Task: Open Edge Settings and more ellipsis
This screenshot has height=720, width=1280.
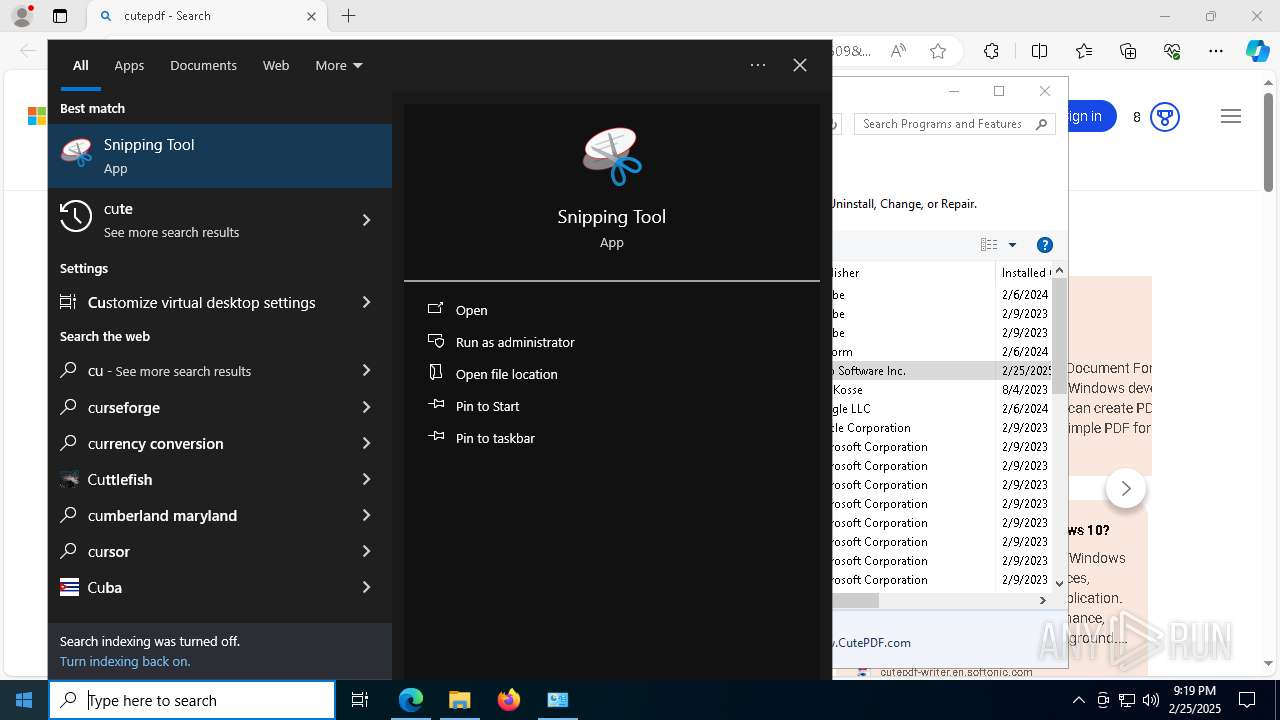Action: point(1216,51)
